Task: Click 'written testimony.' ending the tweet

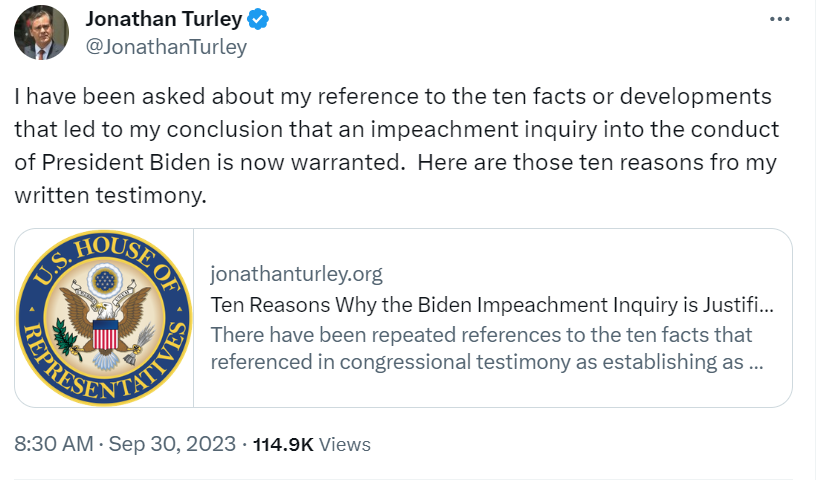Action: (x=110, y=195)
